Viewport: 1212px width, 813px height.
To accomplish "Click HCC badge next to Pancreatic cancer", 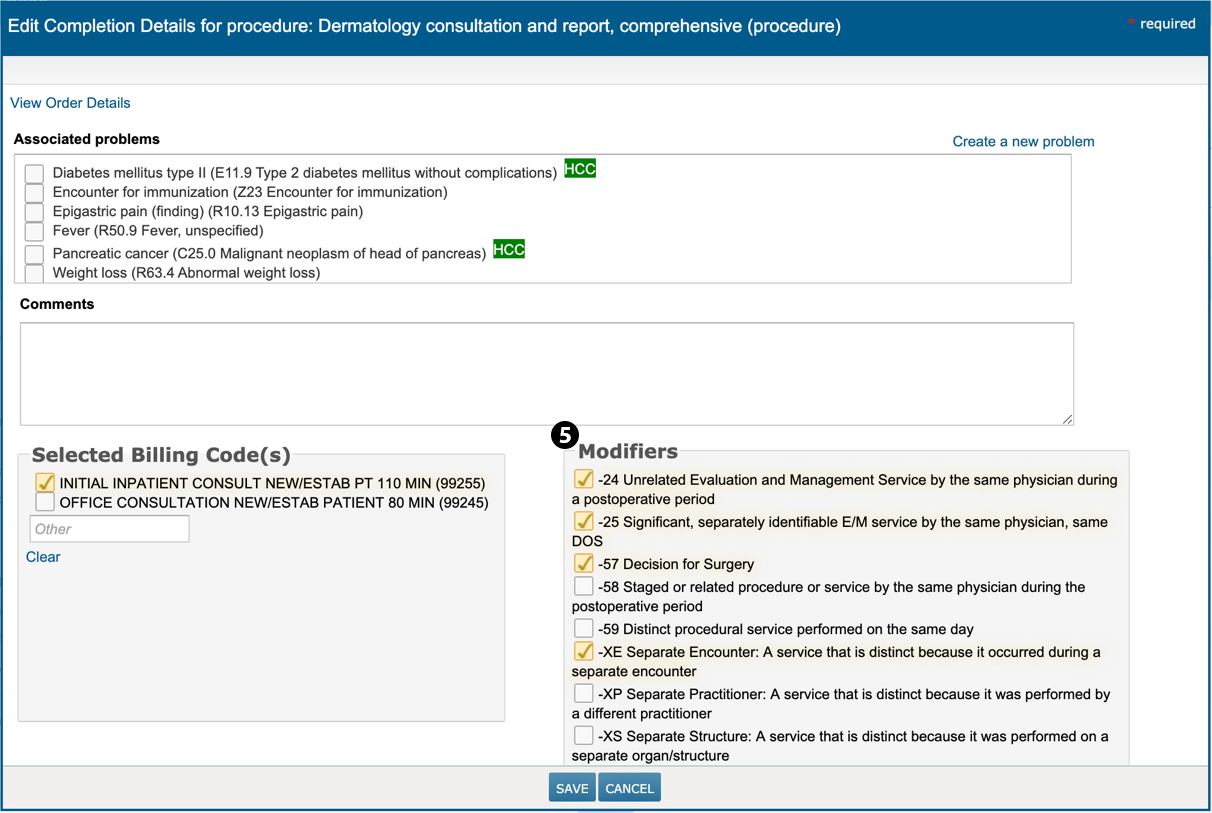I will [x=509, y=250].
